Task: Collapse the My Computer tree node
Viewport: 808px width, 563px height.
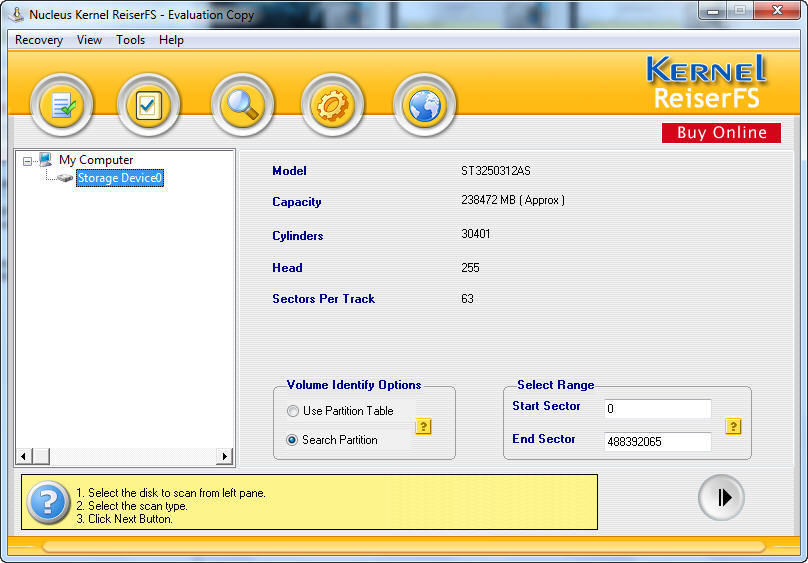Action: 27,161
